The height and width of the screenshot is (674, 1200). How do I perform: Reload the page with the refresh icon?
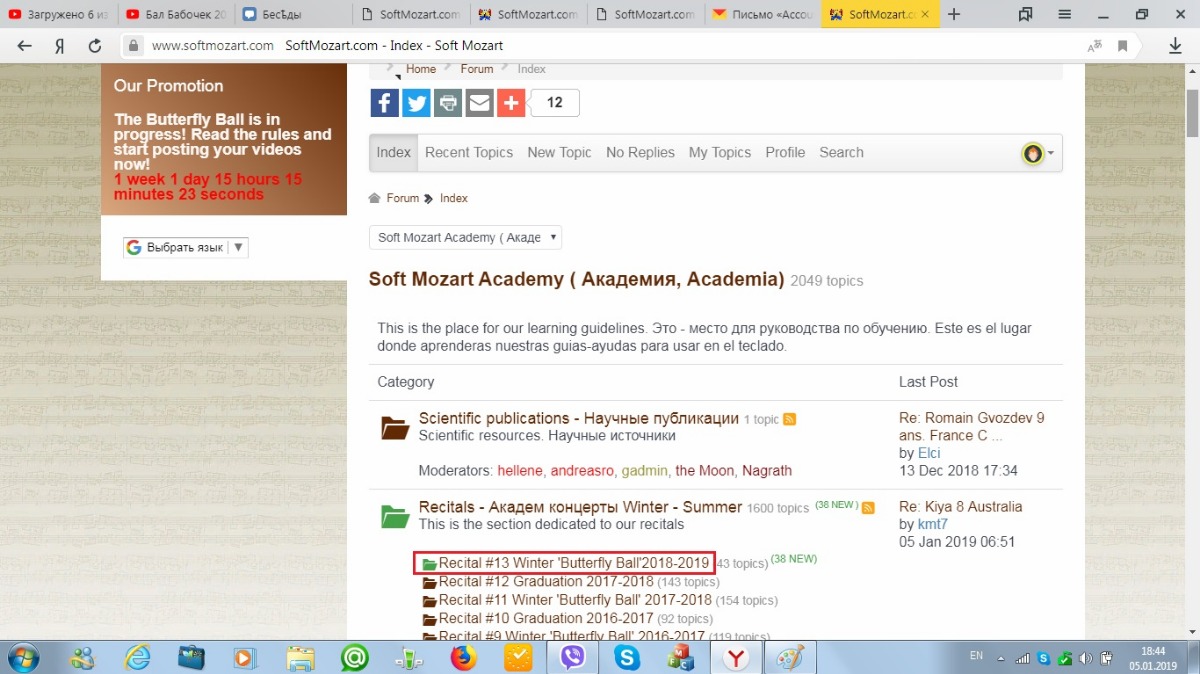[x=95, y=46]
